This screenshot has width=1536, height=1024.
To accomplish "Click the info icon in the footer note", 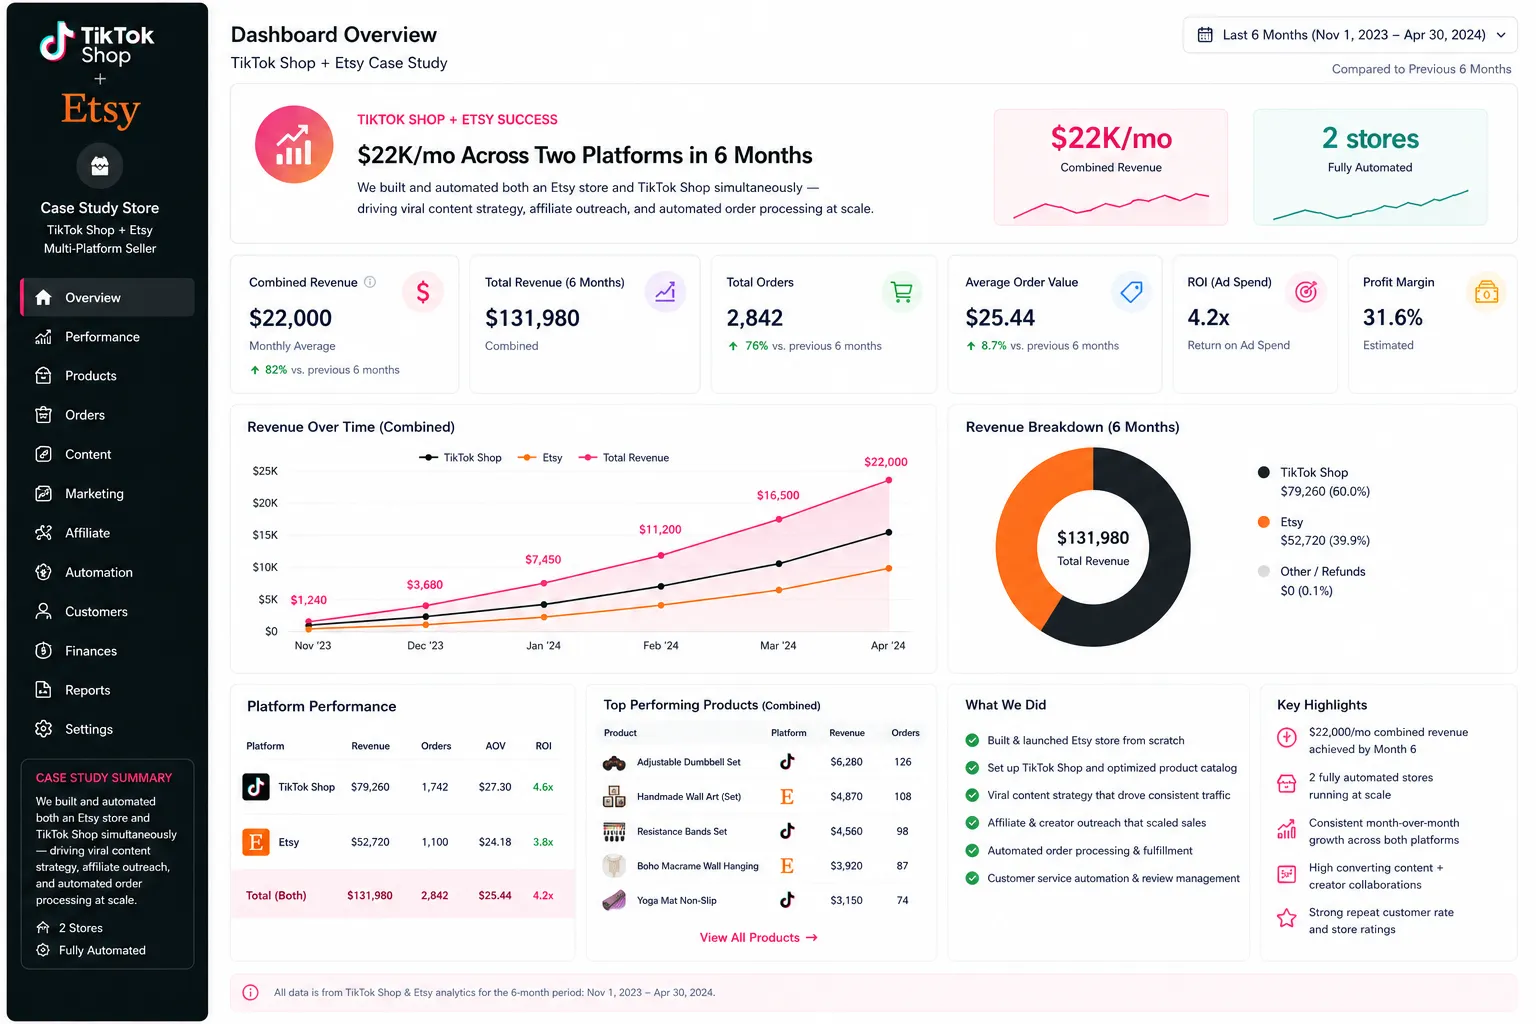I will (x=251, y=993).
